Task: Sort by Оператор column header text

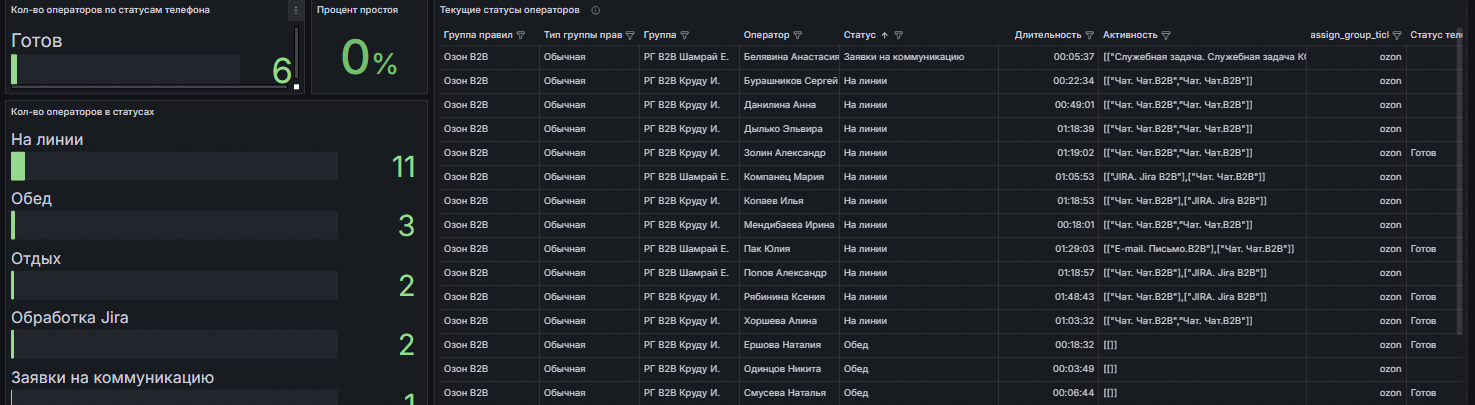Action: pos(766,35)
